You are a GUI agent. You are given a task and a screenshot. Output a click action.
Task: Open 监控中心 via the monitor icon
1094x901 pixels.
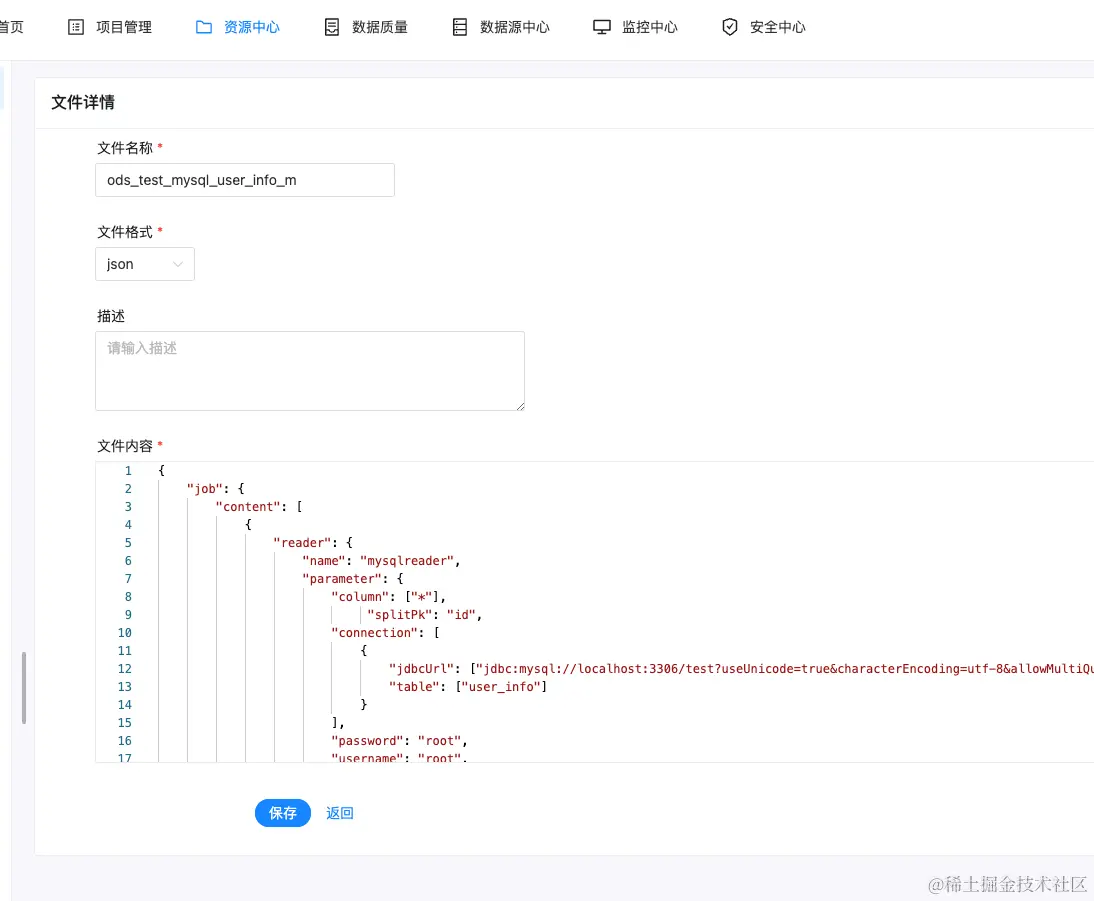pos(601,26)
